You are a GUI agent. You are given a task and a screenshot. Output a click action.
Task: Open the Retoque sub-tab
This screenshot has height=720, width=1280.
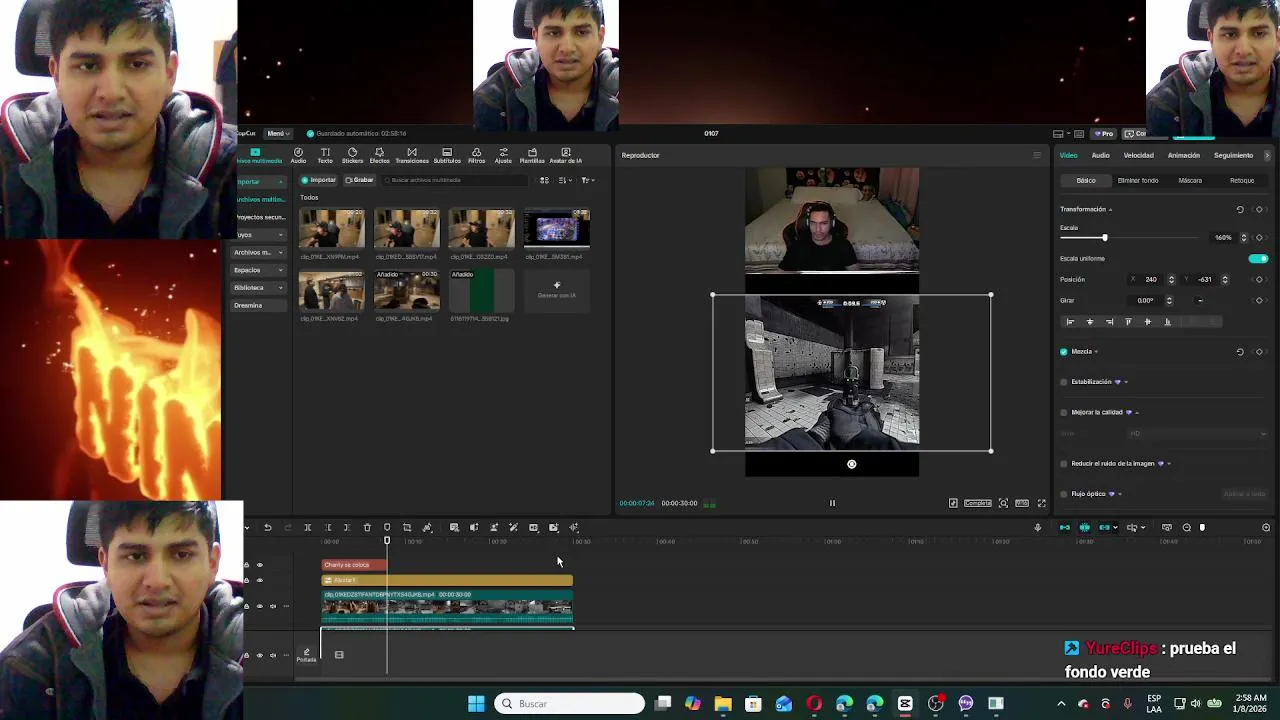click(x=1242, y=181)
